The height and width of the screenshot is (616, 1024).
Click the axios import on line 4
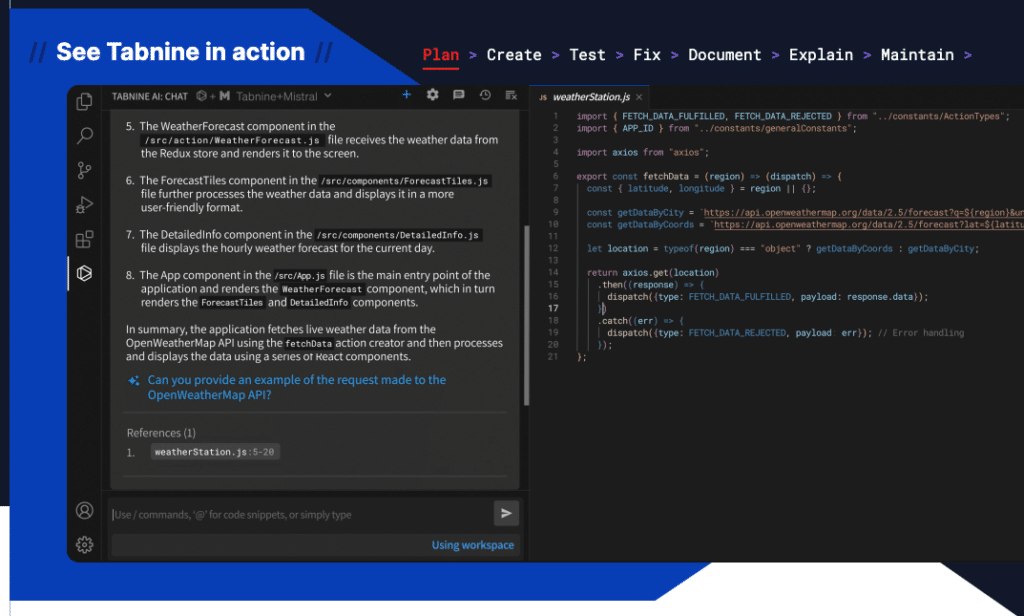[x=642, y=152]
